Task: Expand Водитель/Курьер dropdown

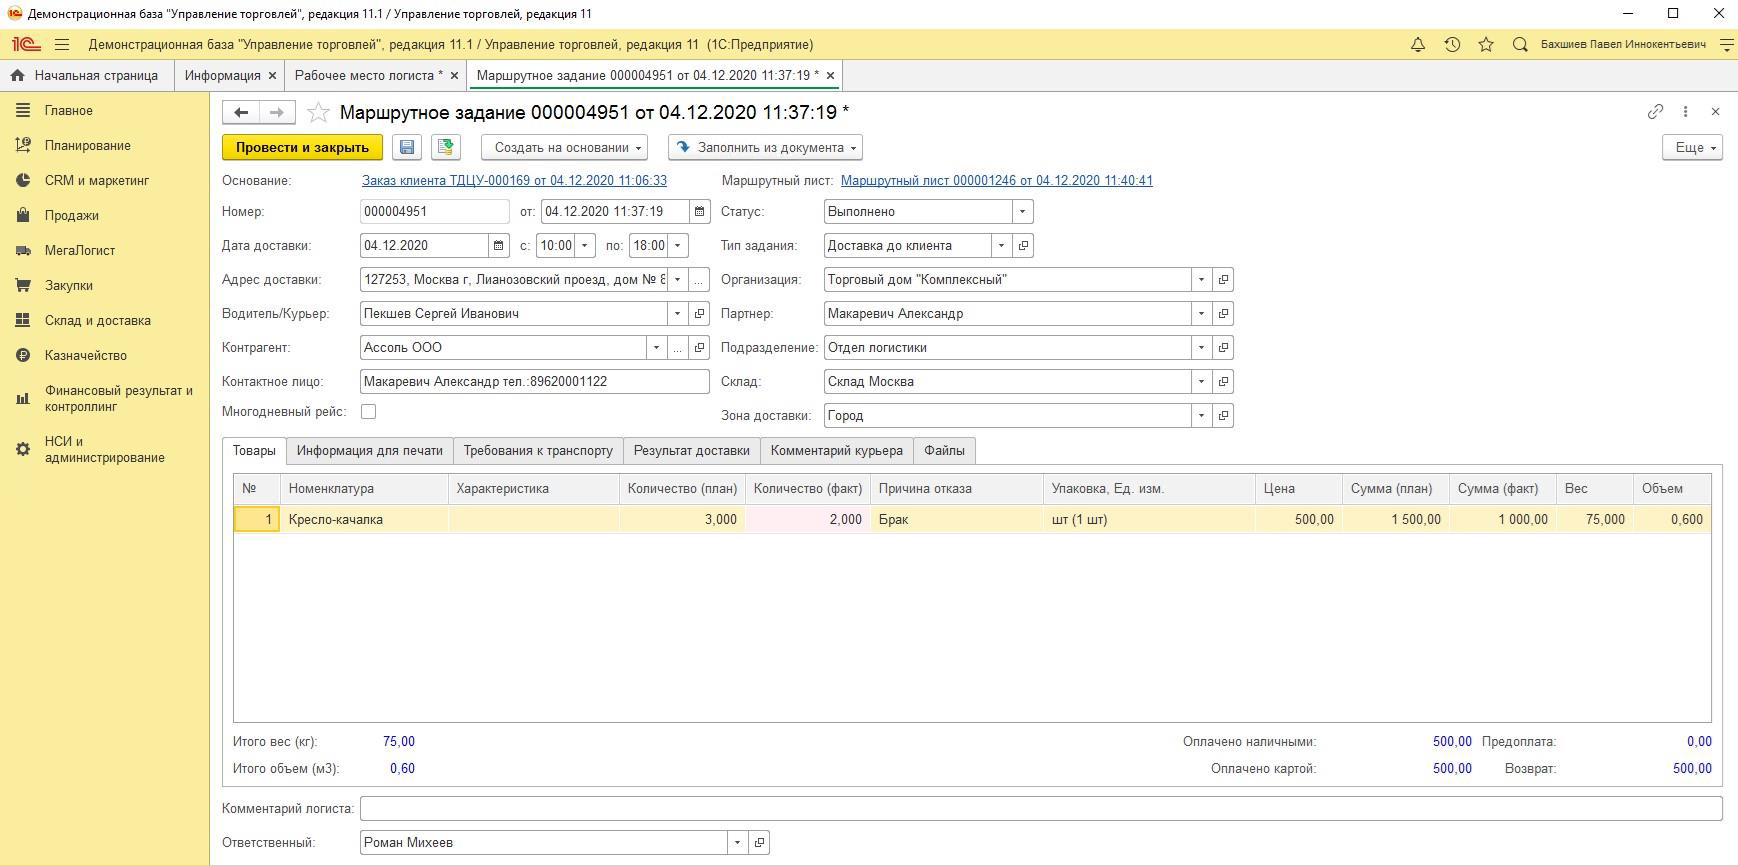Action: [677, 314]
